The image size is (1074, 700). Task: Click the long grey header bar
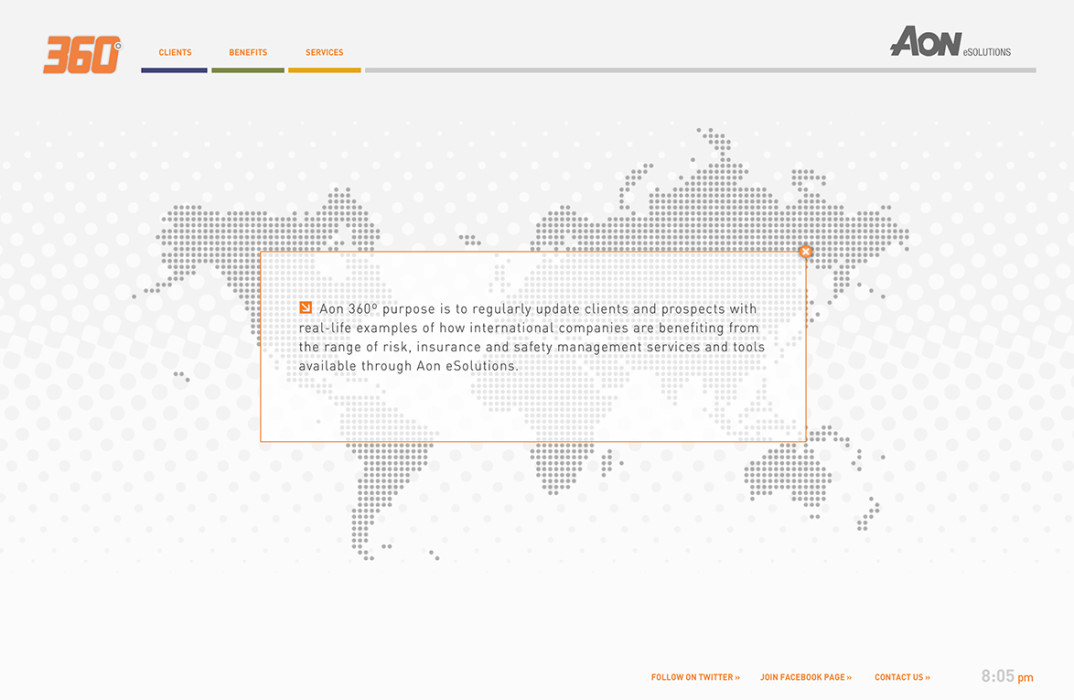(x=700, y=70)
